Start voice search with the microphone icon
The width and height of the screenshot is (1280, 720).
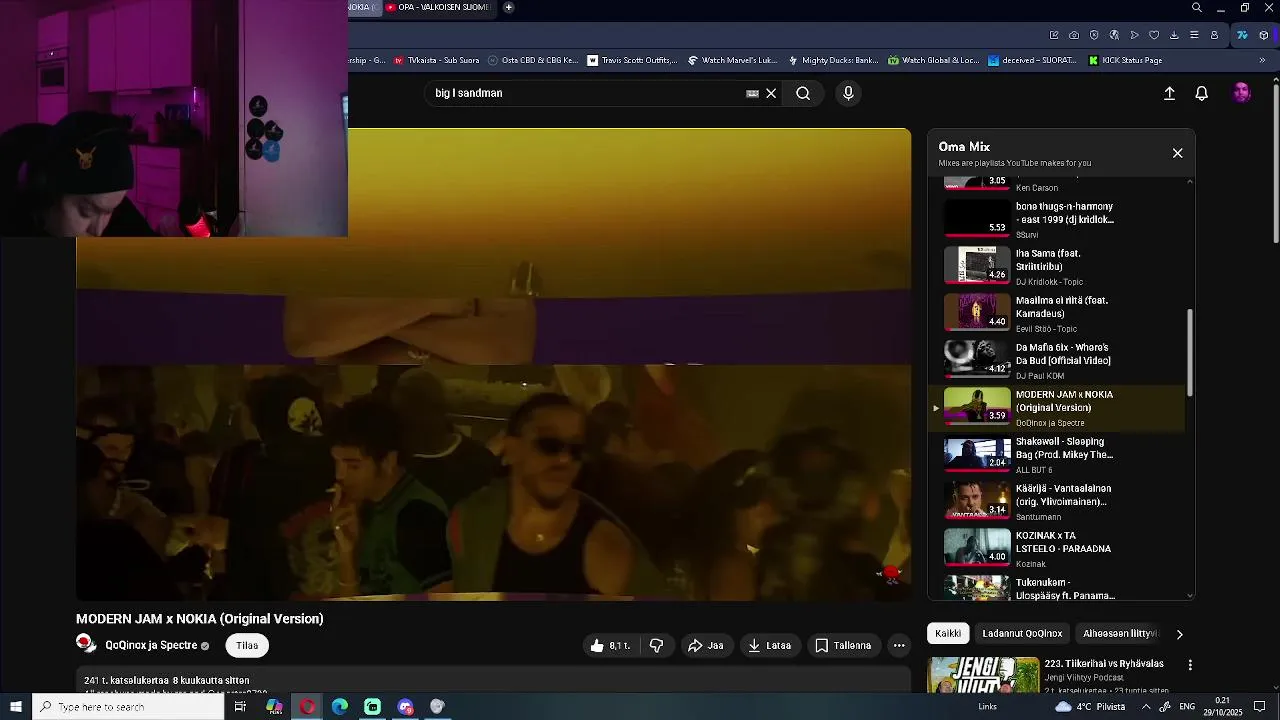pyautogui.click(x=848, y=93)
